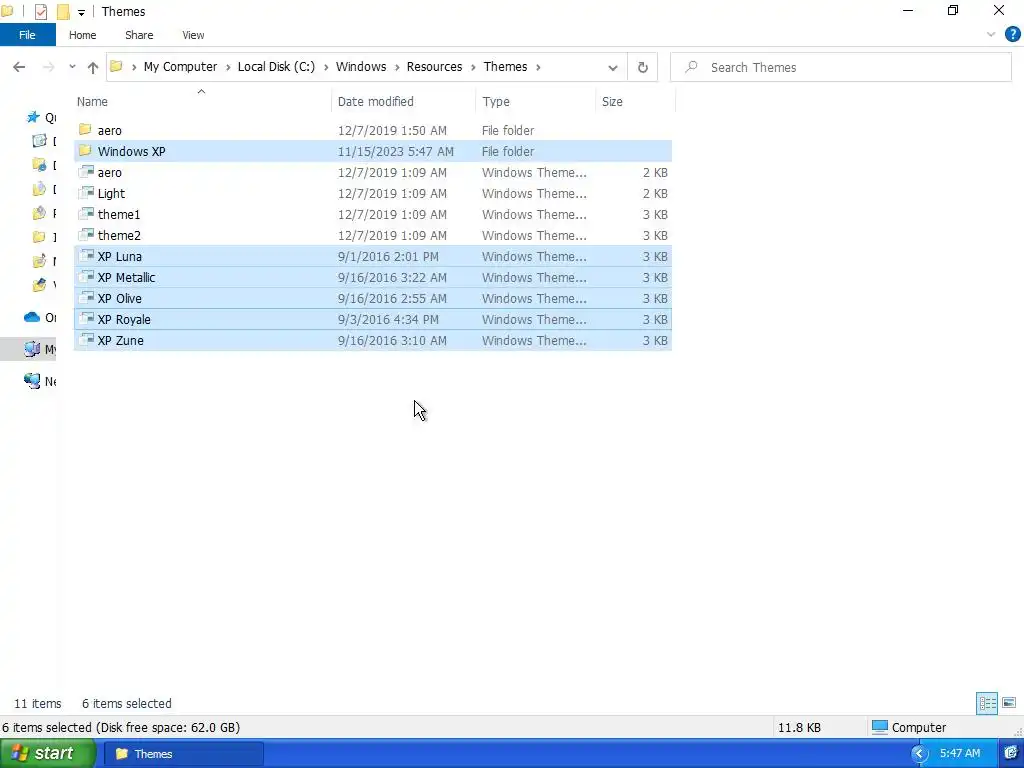Open Network icon in navigation pane
Screen dimensions: 1024x768
pos(32,381)
